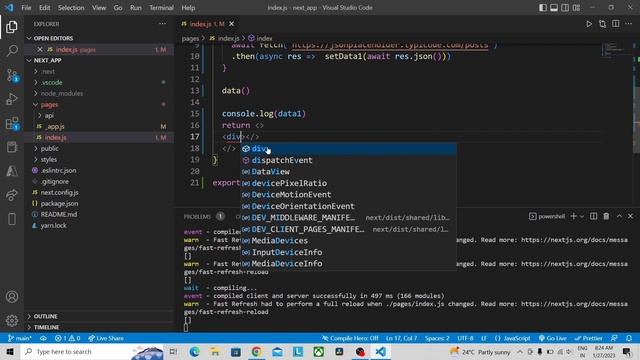The height and width of the screenshot is (360, 640).
Task: Open the Help menu
Action: pyautogui.click(x=188, y=8)
